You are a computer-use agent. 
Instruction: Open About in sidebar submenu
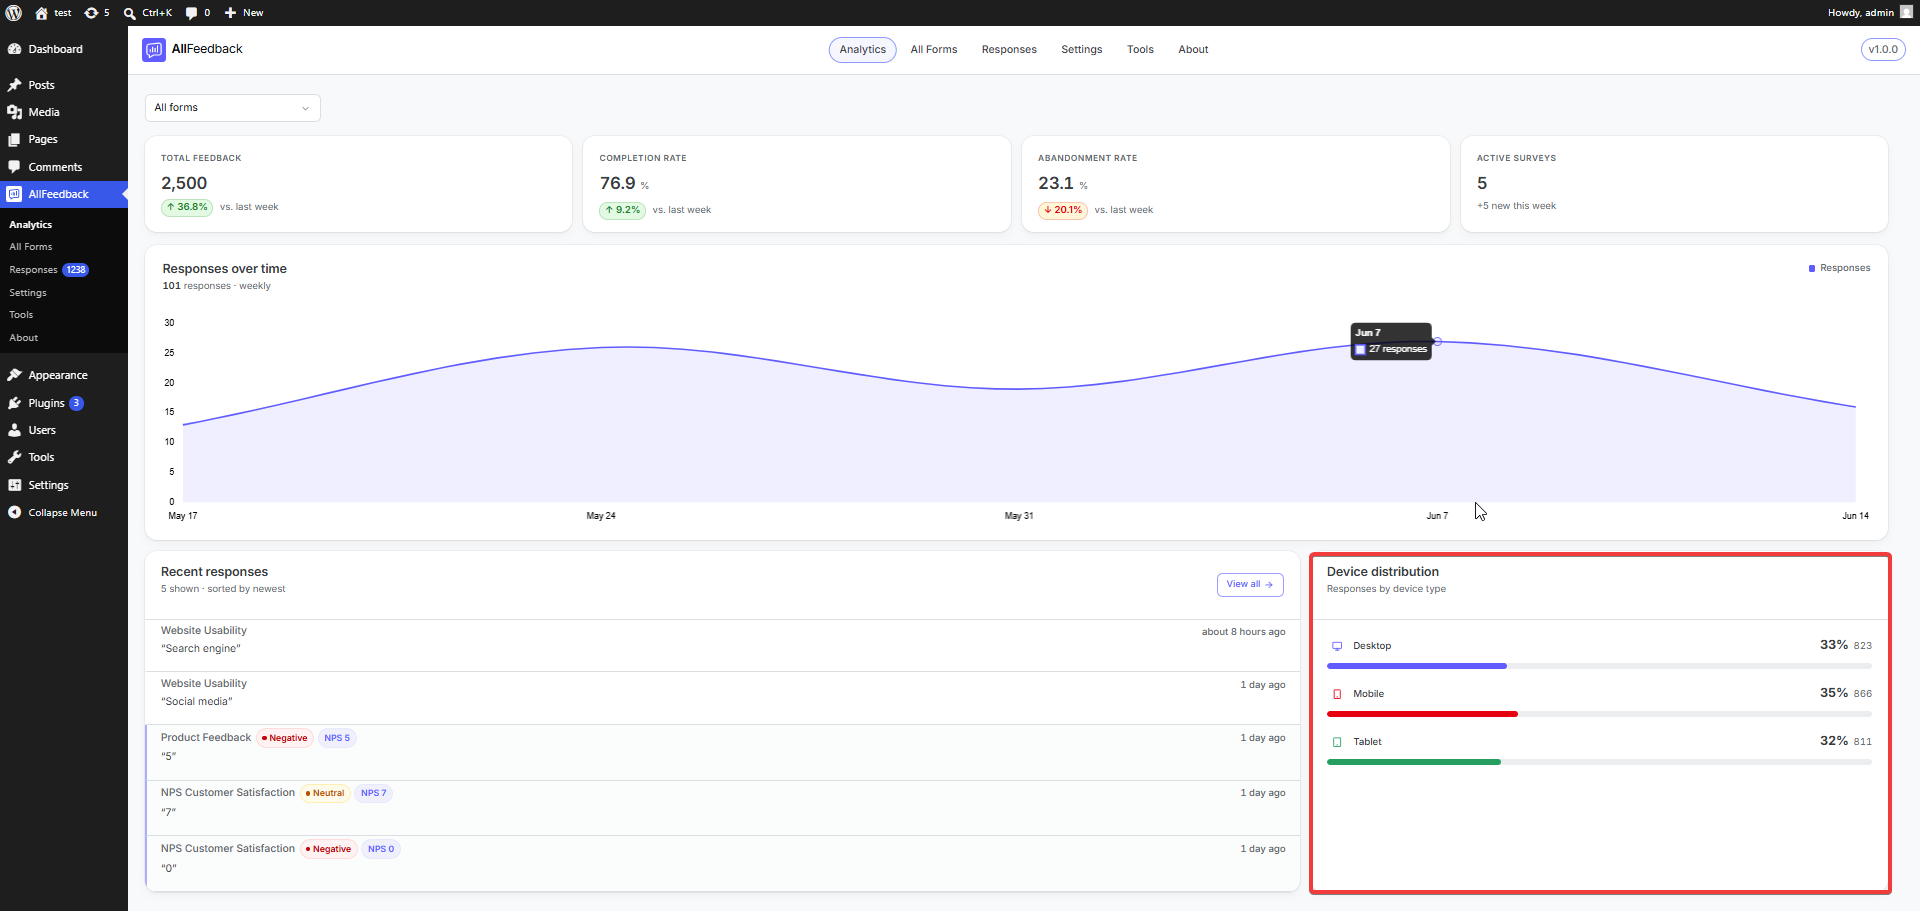24,338
